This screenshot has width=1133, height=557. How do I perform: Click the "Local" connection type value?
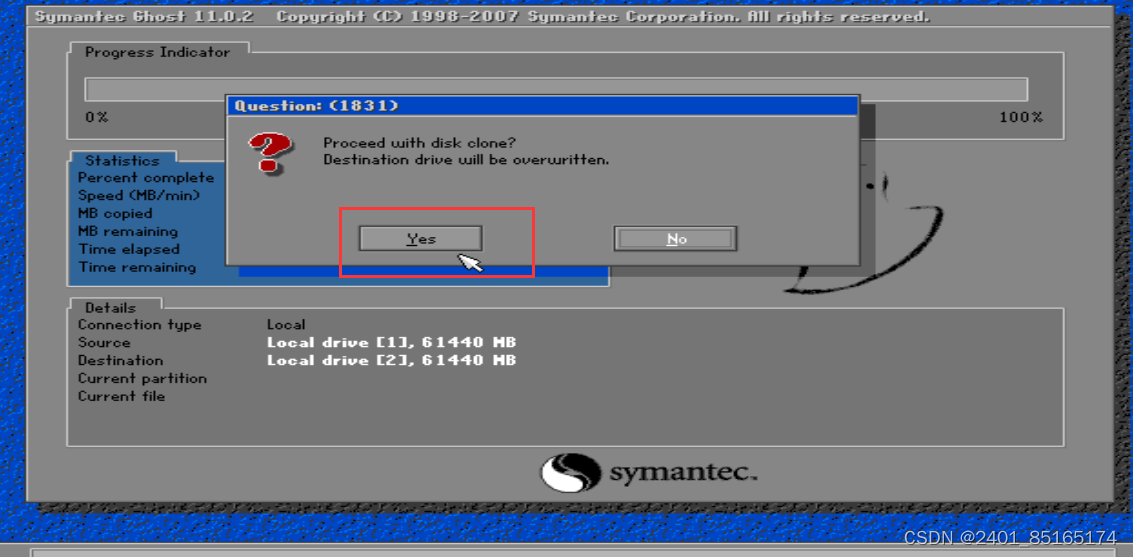click(x=286, y=325)
